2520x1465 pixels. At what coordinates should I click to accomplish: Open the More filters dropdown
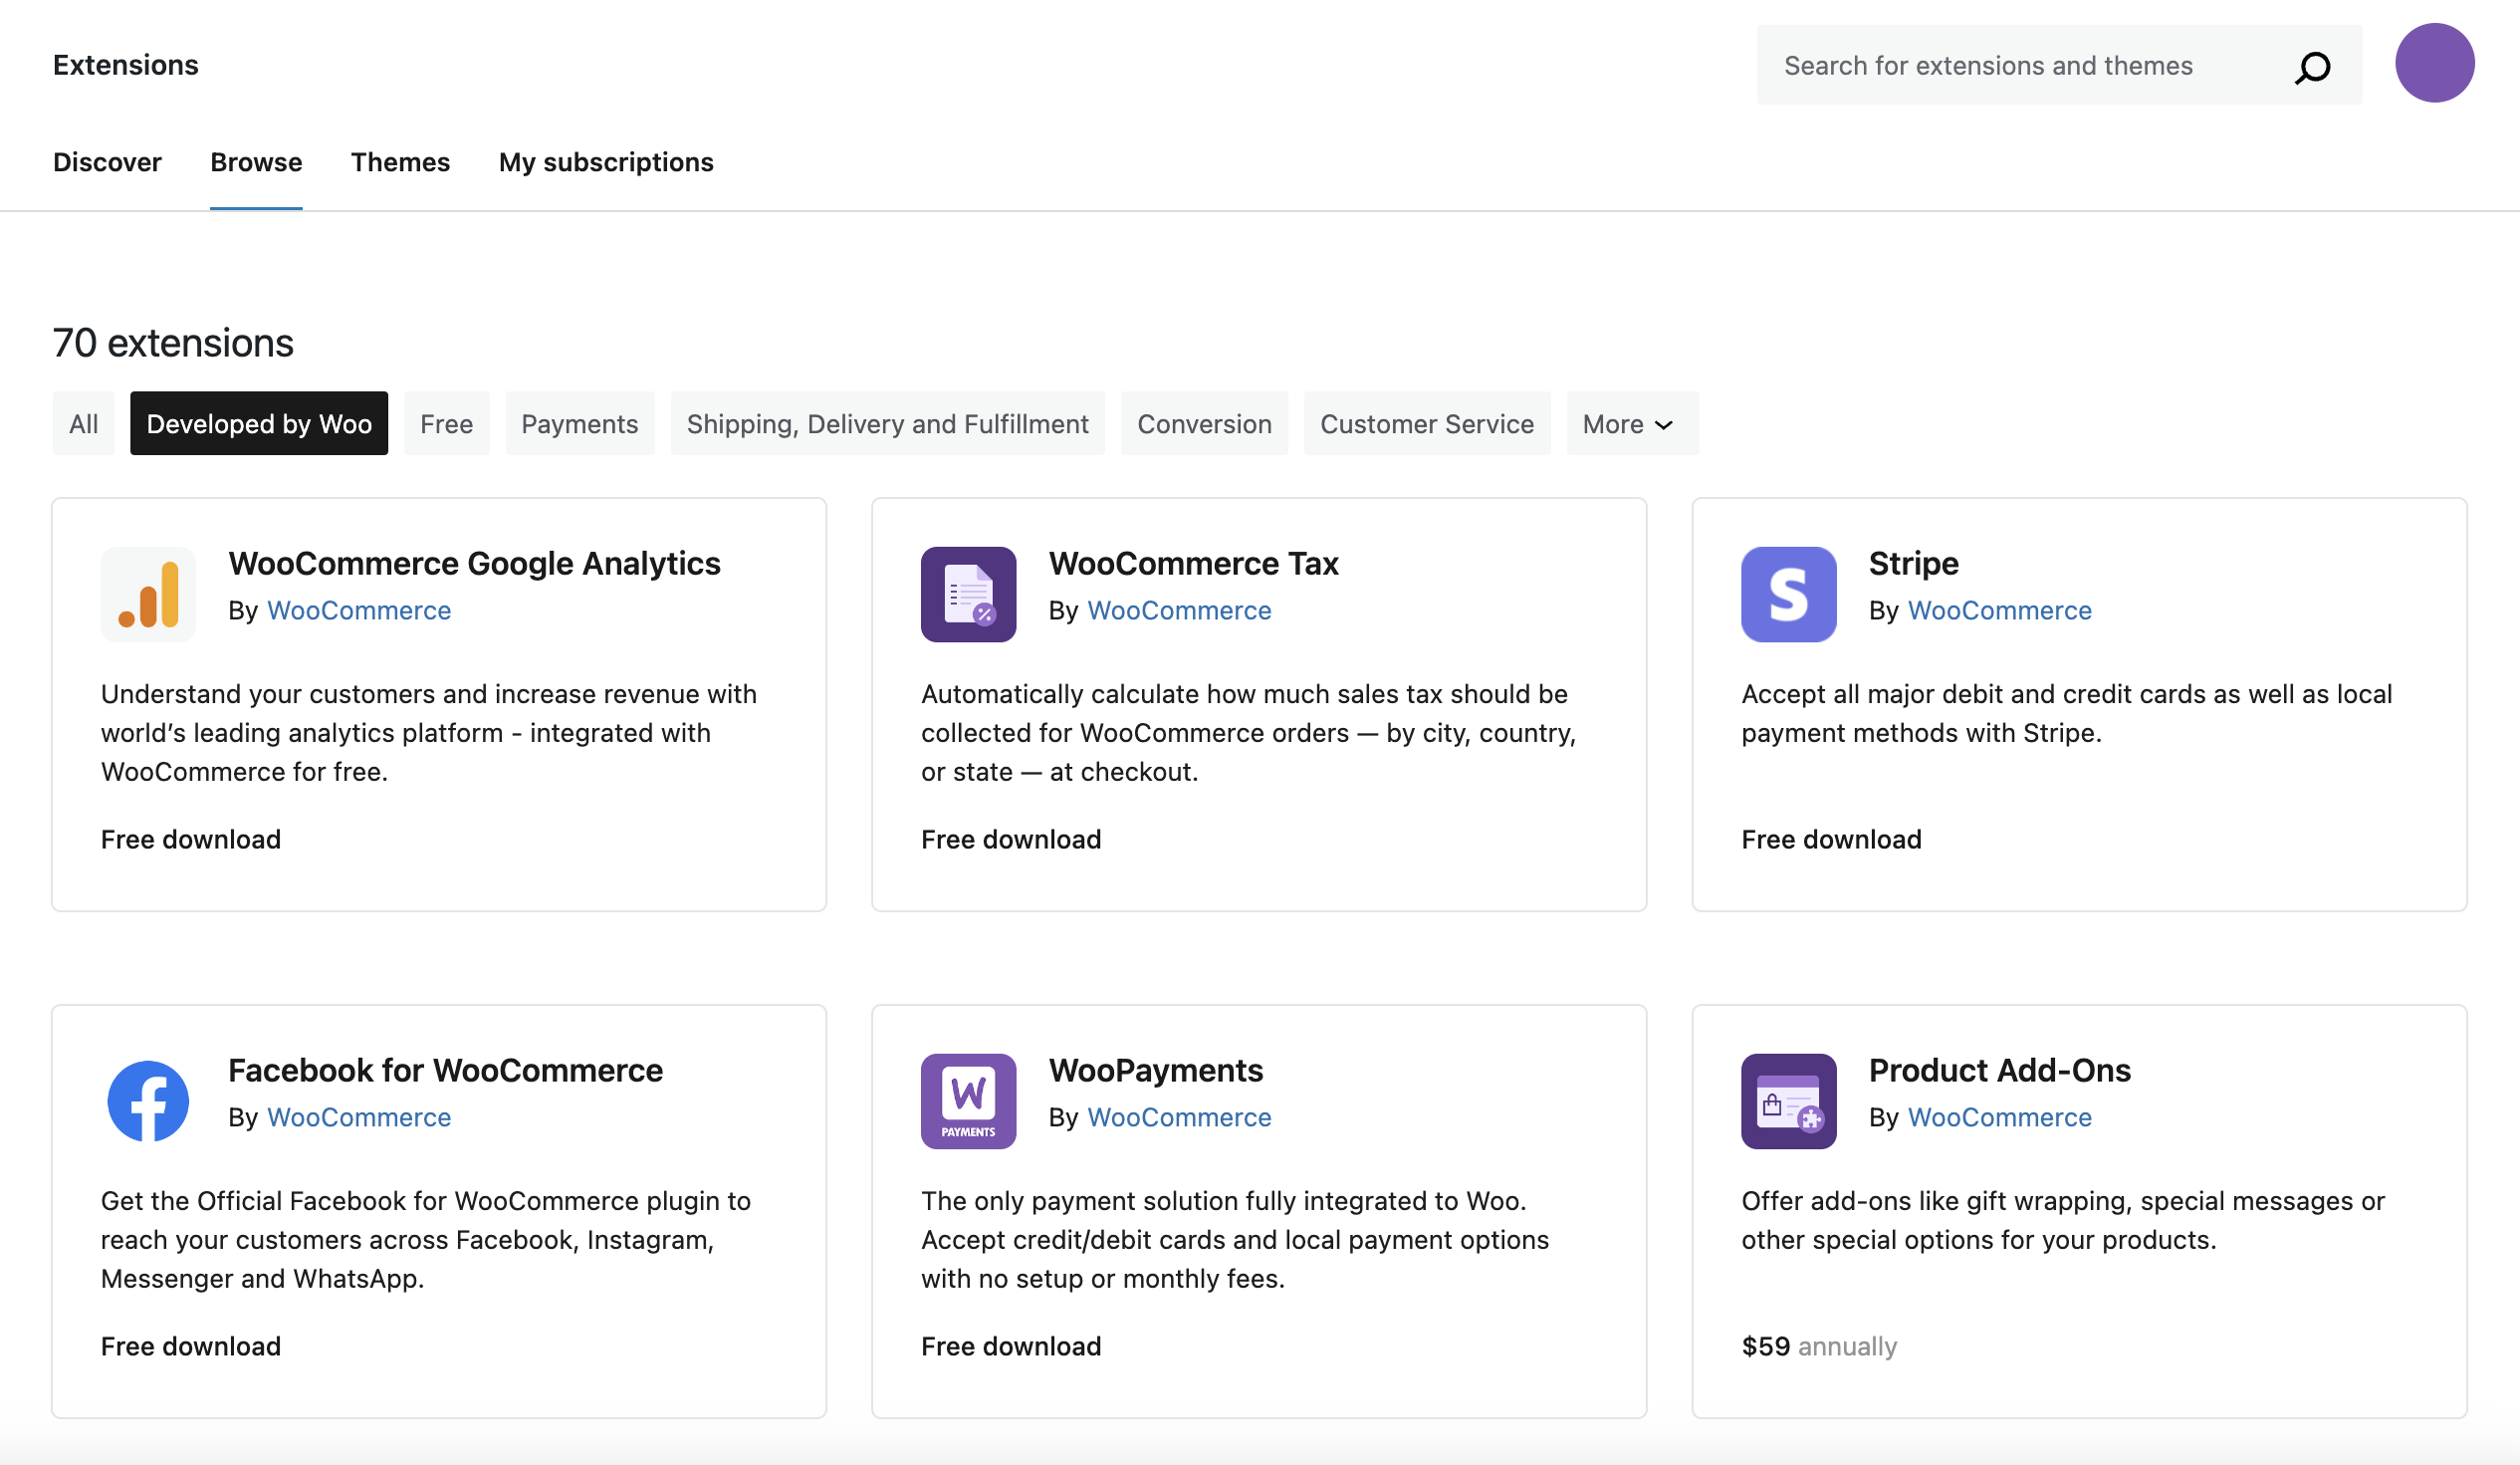click(1630, 423)
